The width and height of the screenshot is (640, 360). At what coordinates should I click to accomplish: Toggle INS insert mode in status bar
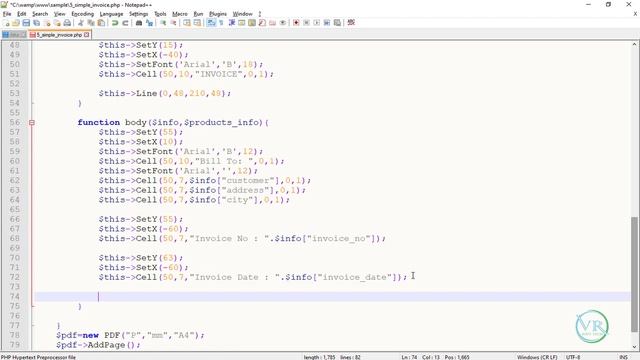pyautogui.click(x=623, y=357)
